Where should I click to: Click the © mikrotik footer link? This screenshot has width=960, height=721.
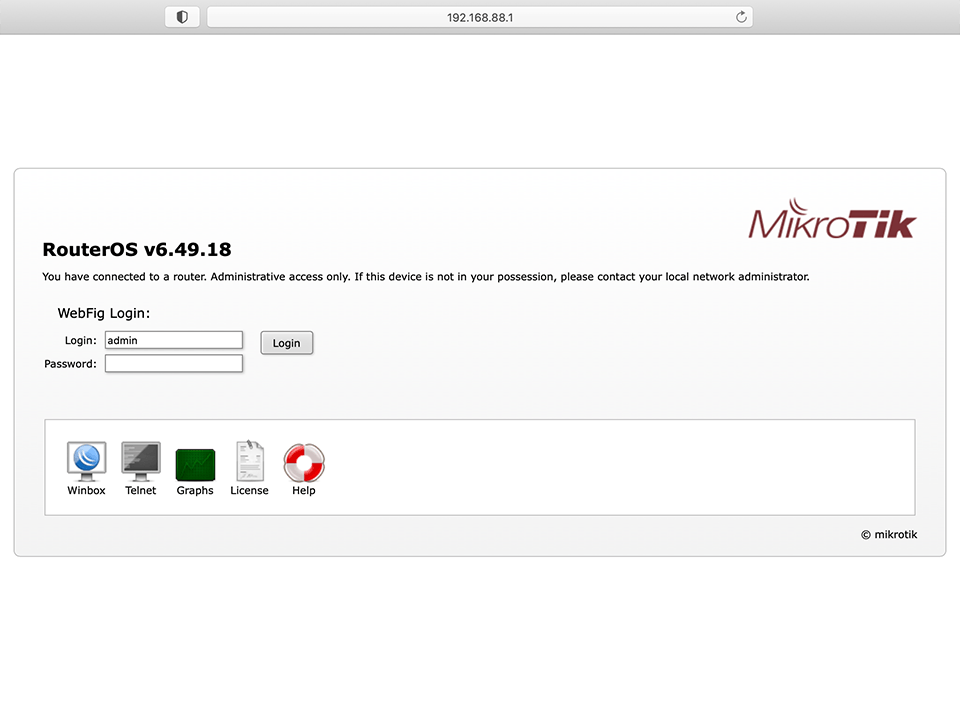[x=889, y=534]
